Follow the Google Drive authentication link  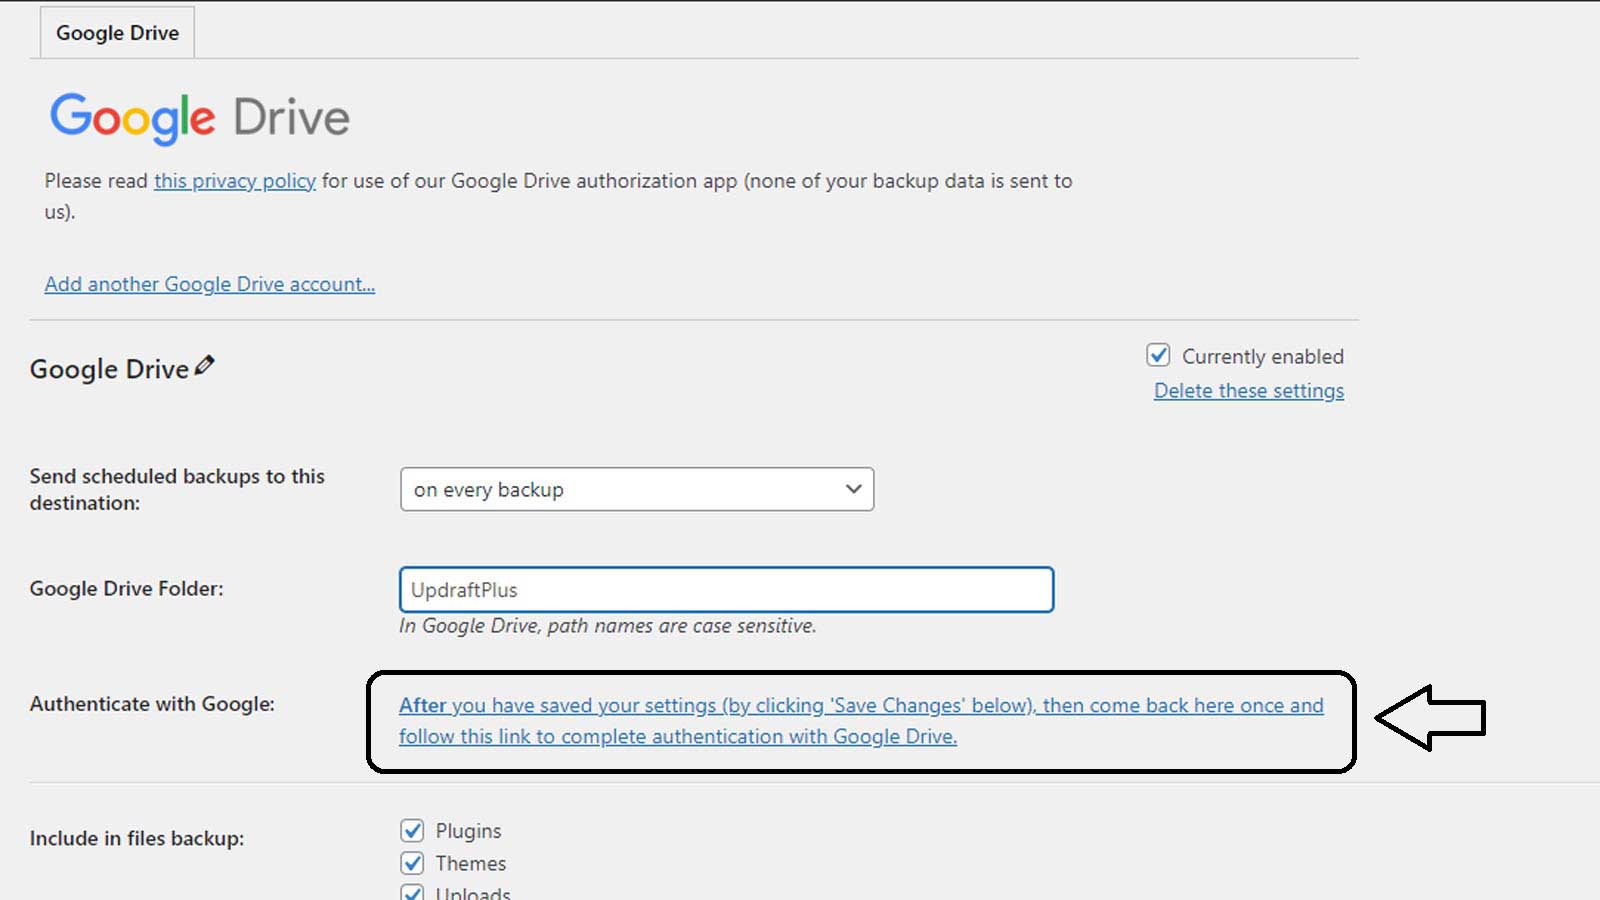[861, 721]
